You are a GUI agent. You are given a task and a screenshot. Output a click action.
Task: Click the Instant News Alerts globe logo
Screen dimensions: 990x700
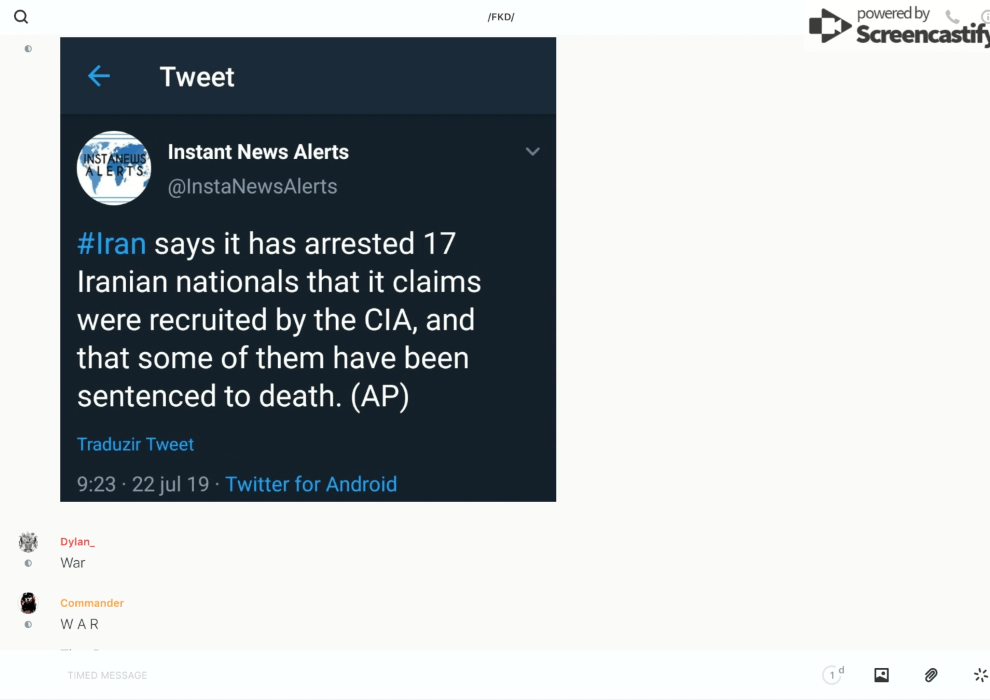click(114, 168)
